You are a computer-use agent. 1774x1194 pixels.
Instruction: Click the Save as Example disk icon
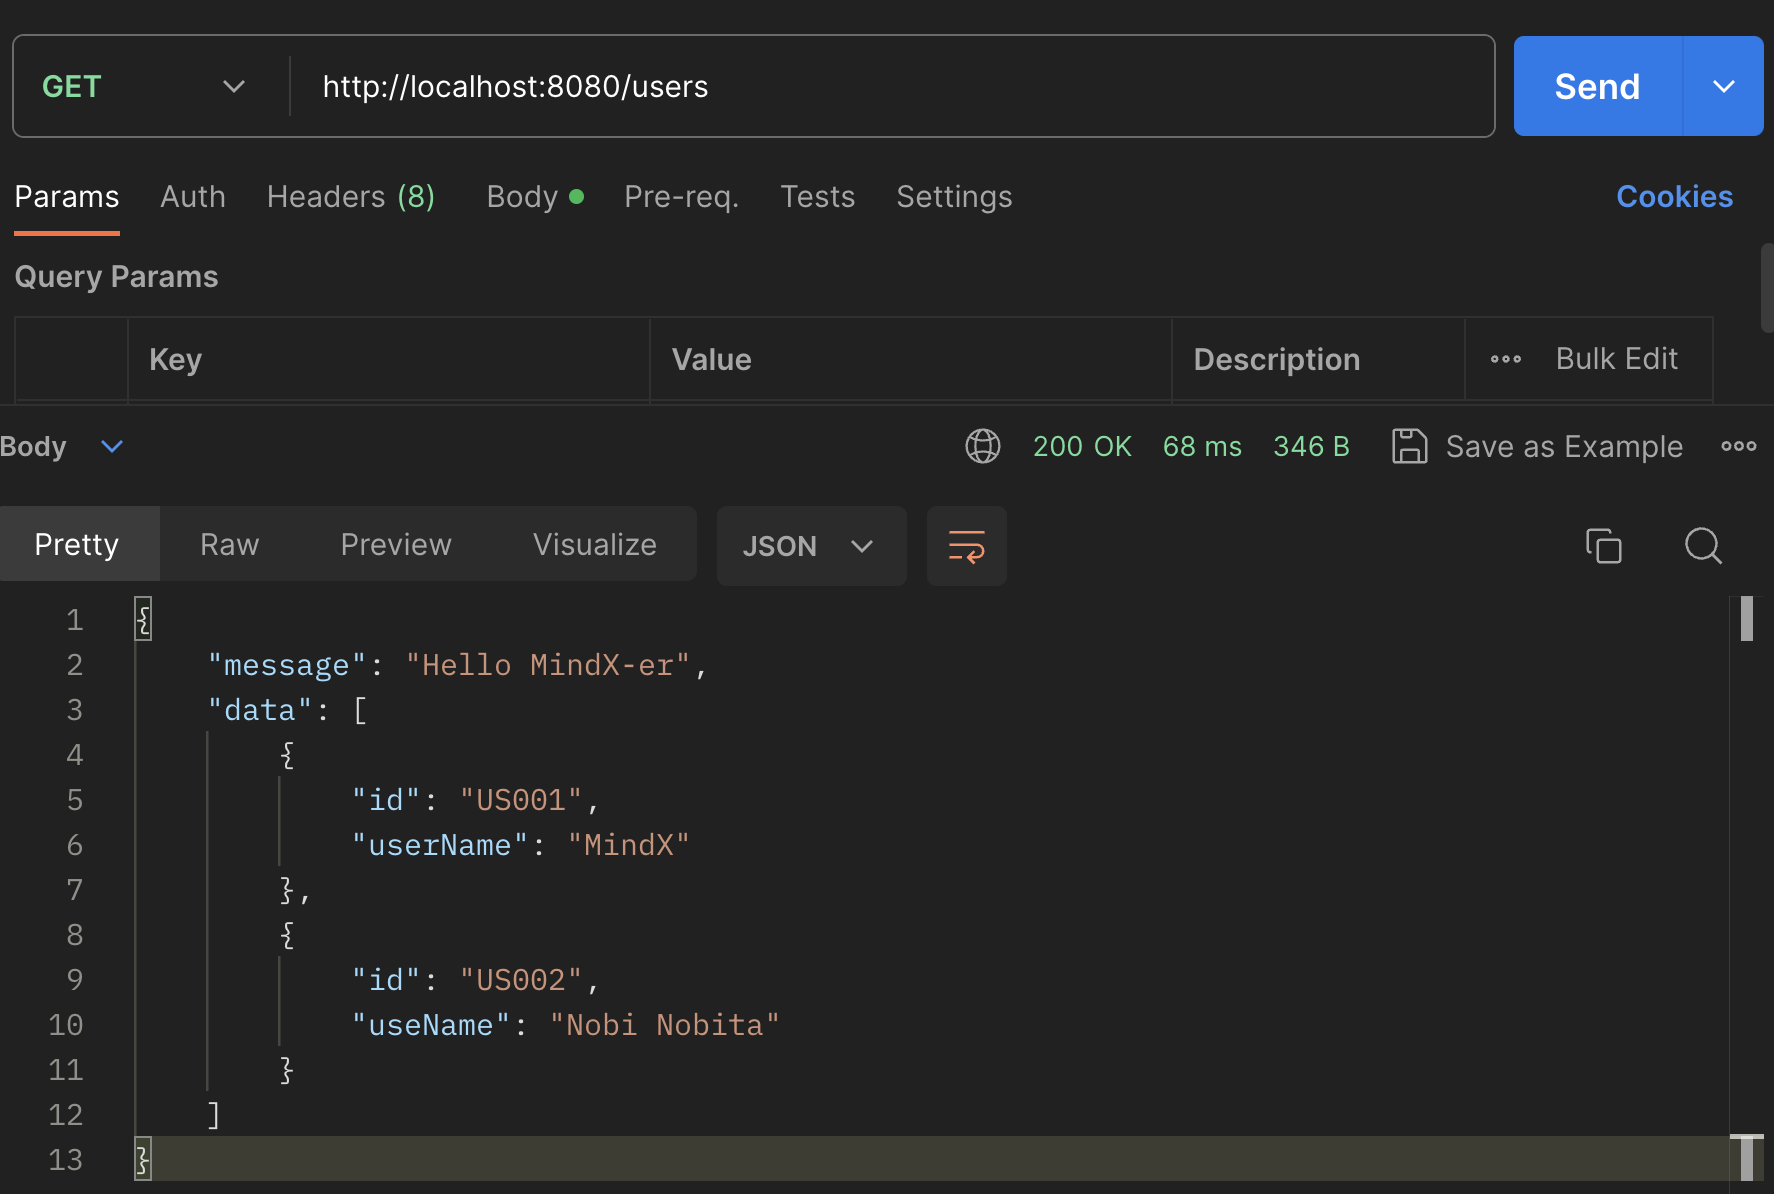[1409, 446]
